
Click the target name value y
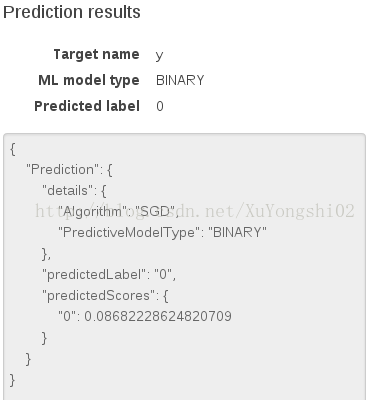tap(159, 55)
